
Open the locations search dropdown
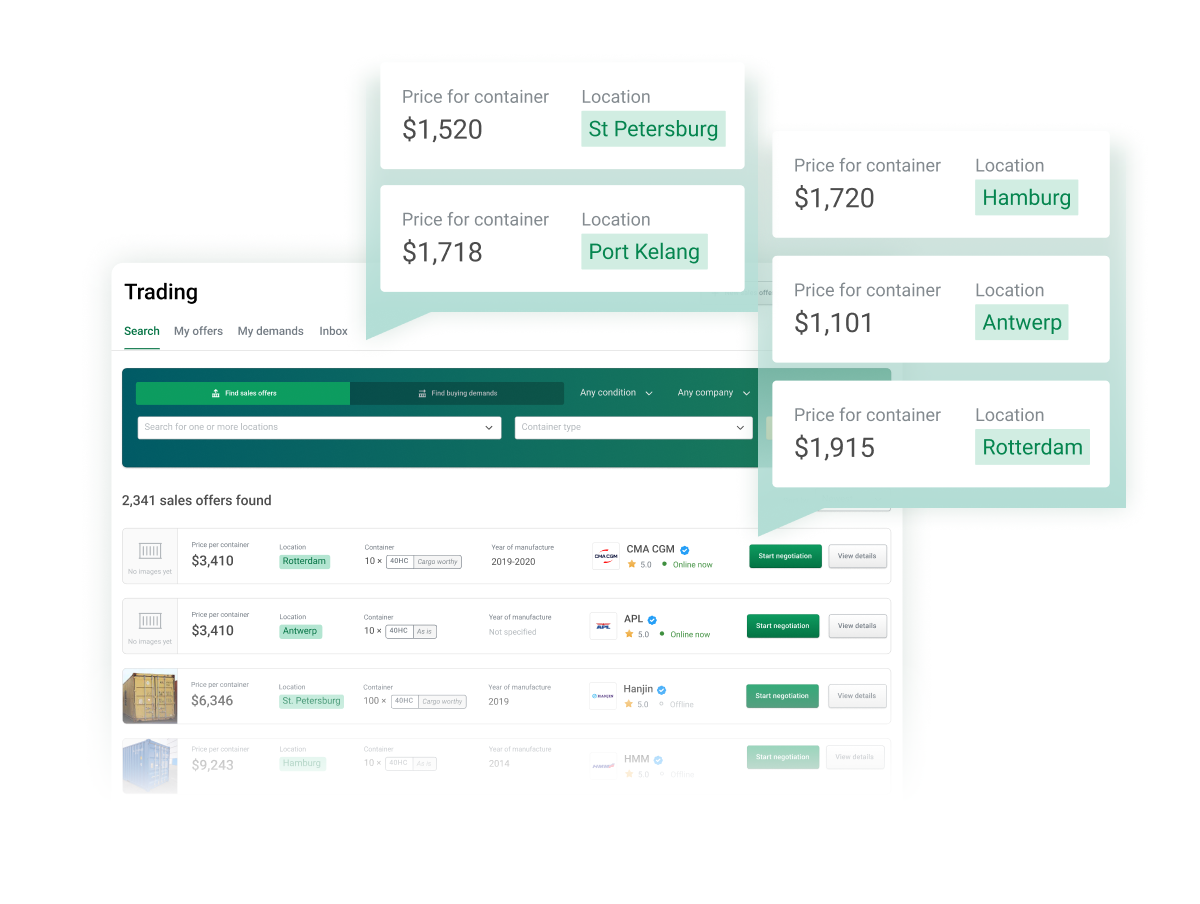(319, 427)
